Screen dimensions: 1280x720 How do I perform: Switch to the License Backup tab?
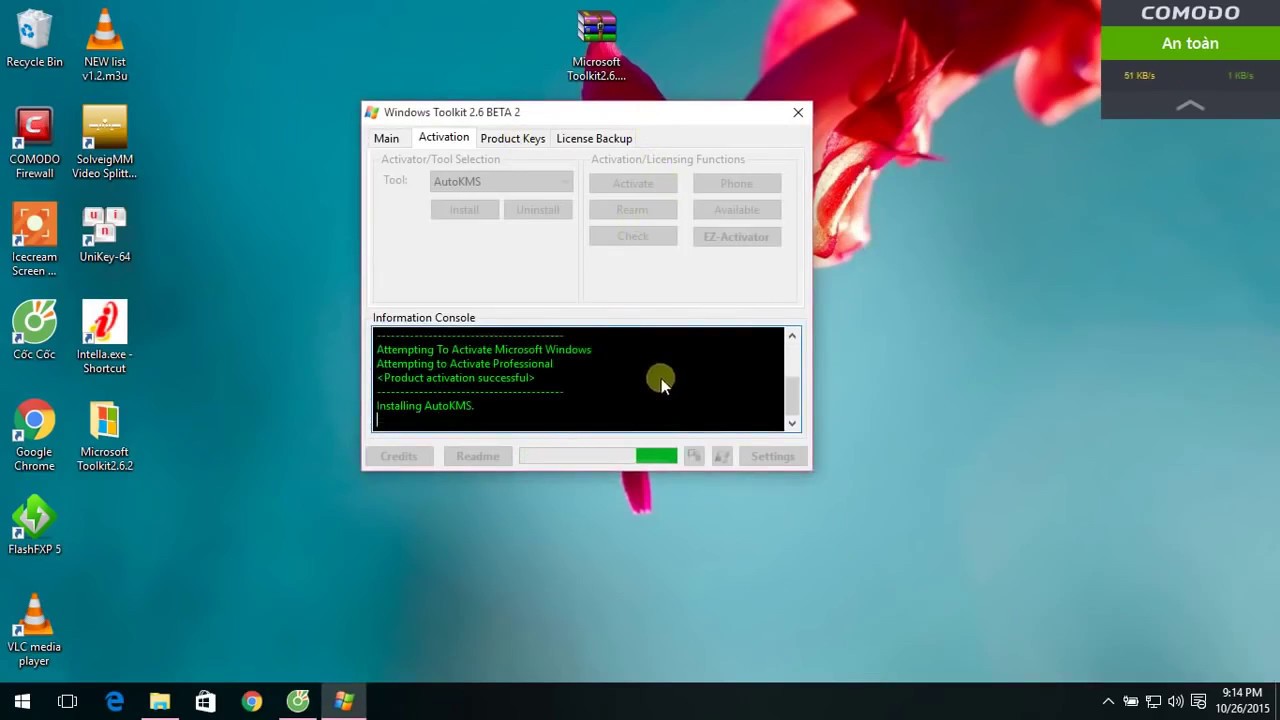[x=594, y=138]
